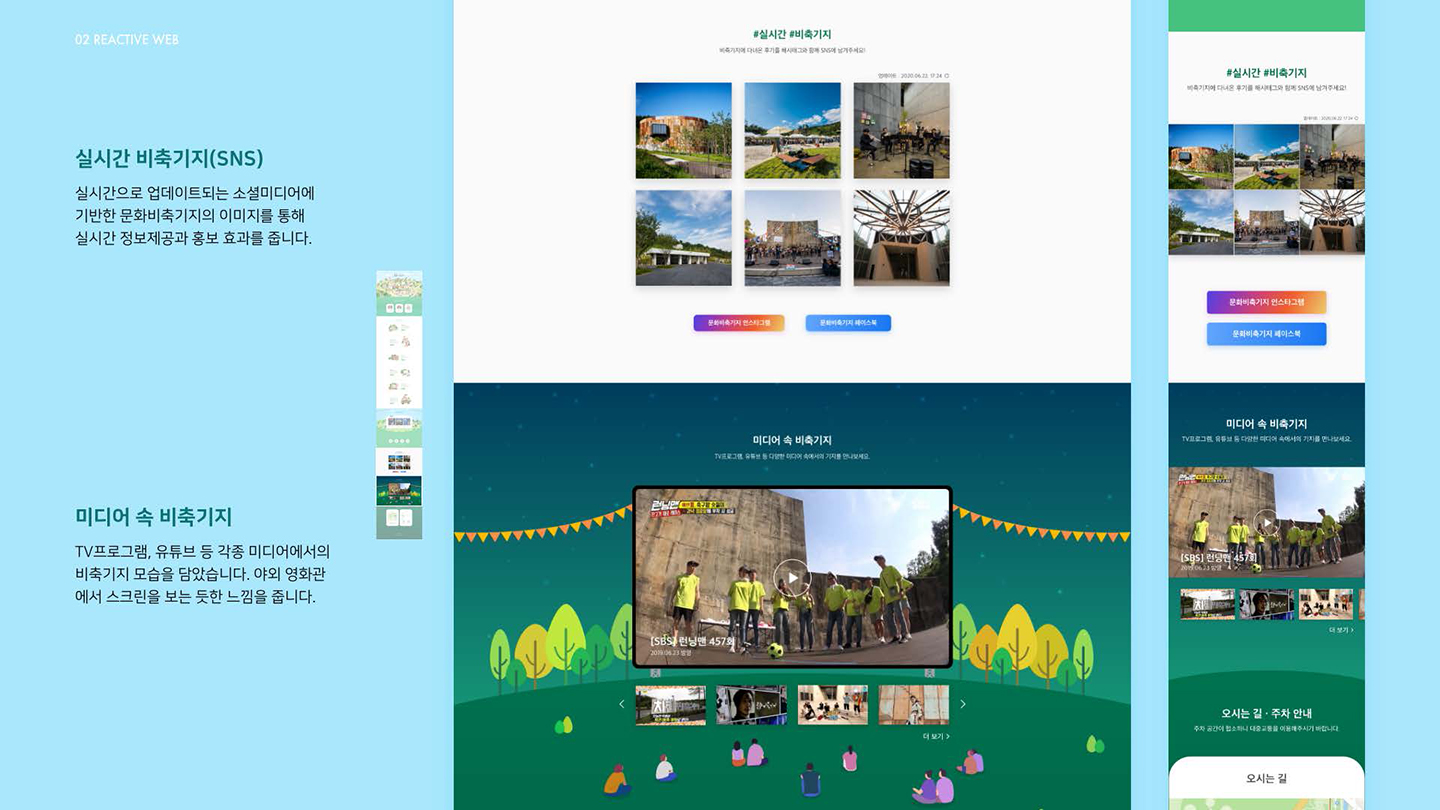Click the carousel previous arrow
The width and height of the screenshot is (1440, 810).
[621, 704]
